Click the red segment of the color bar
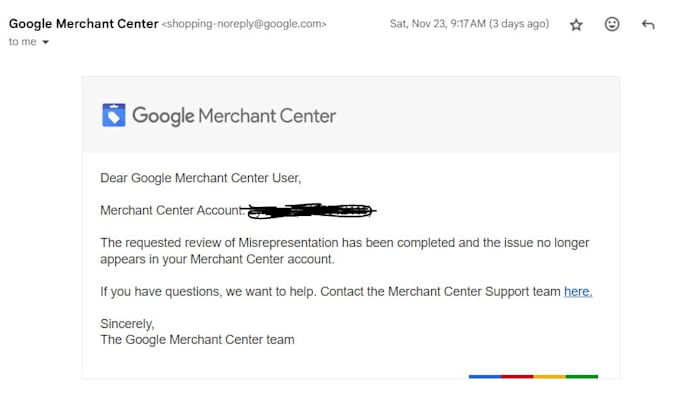The width and height of the screenshot is (680, 395). (x=517, y=377)
